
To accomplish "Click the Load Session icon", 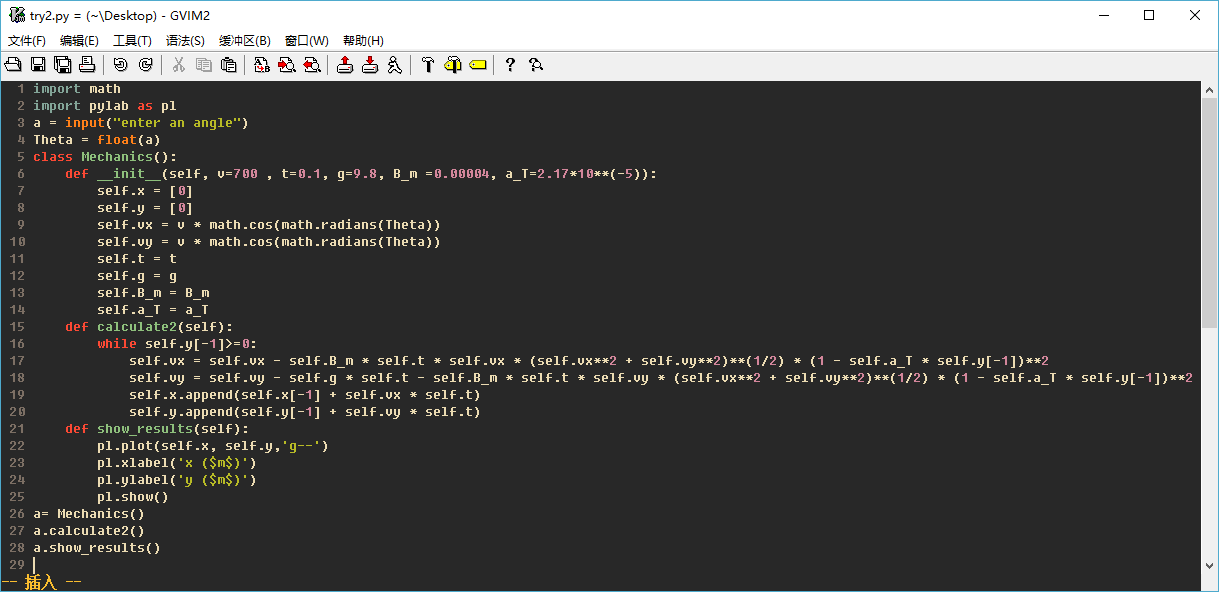I will [345, 65].
